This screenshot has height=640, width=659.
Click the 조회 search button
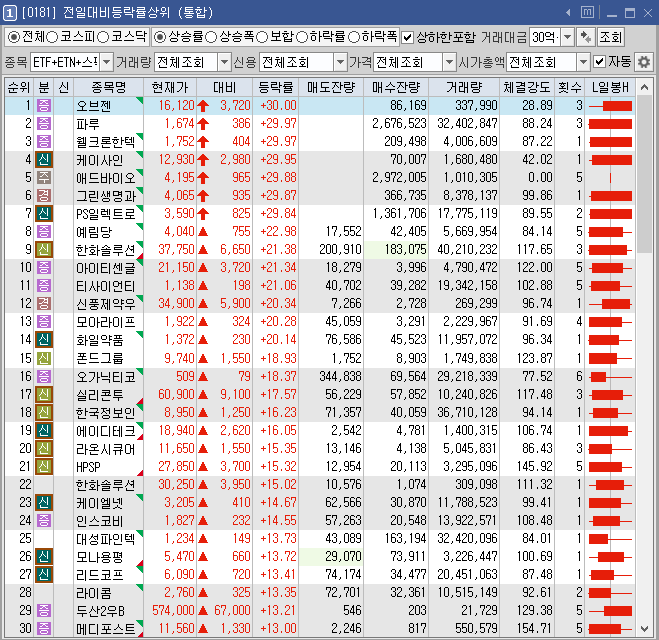(x=610, y=37)
